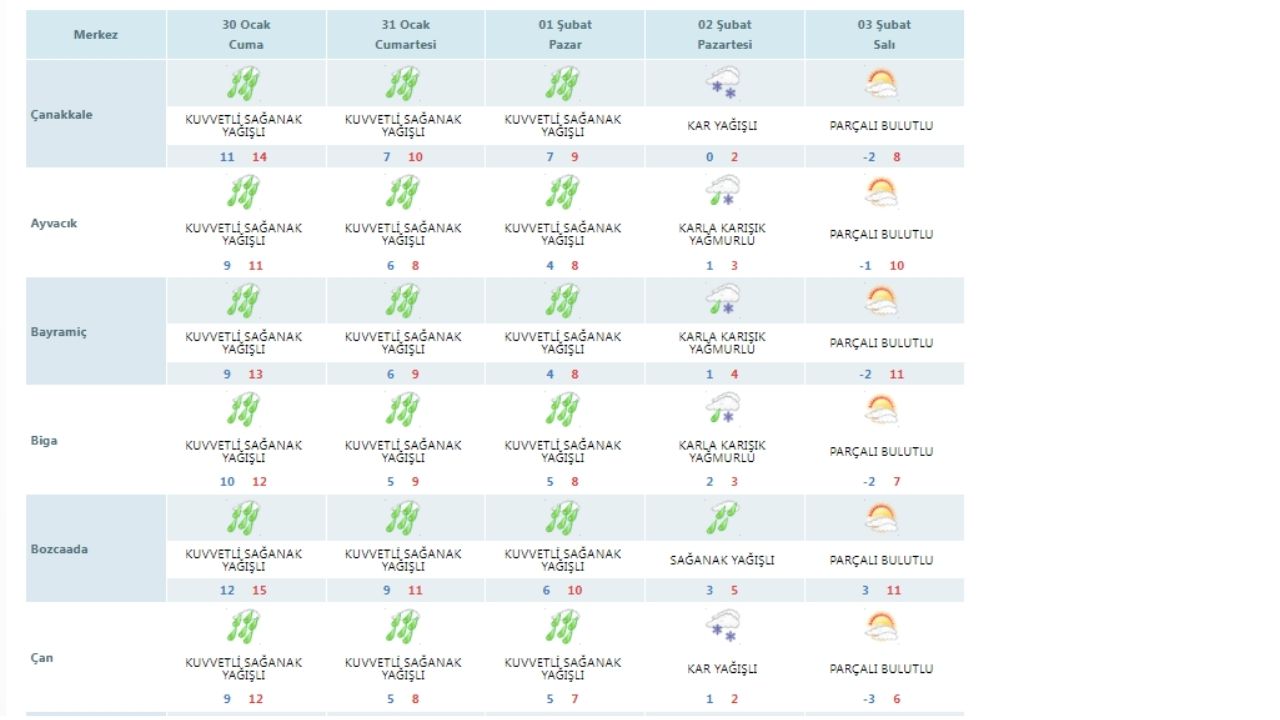Click the 30 Ocak Cuma column header
The image size is (1280, 720).
point(245,35)
